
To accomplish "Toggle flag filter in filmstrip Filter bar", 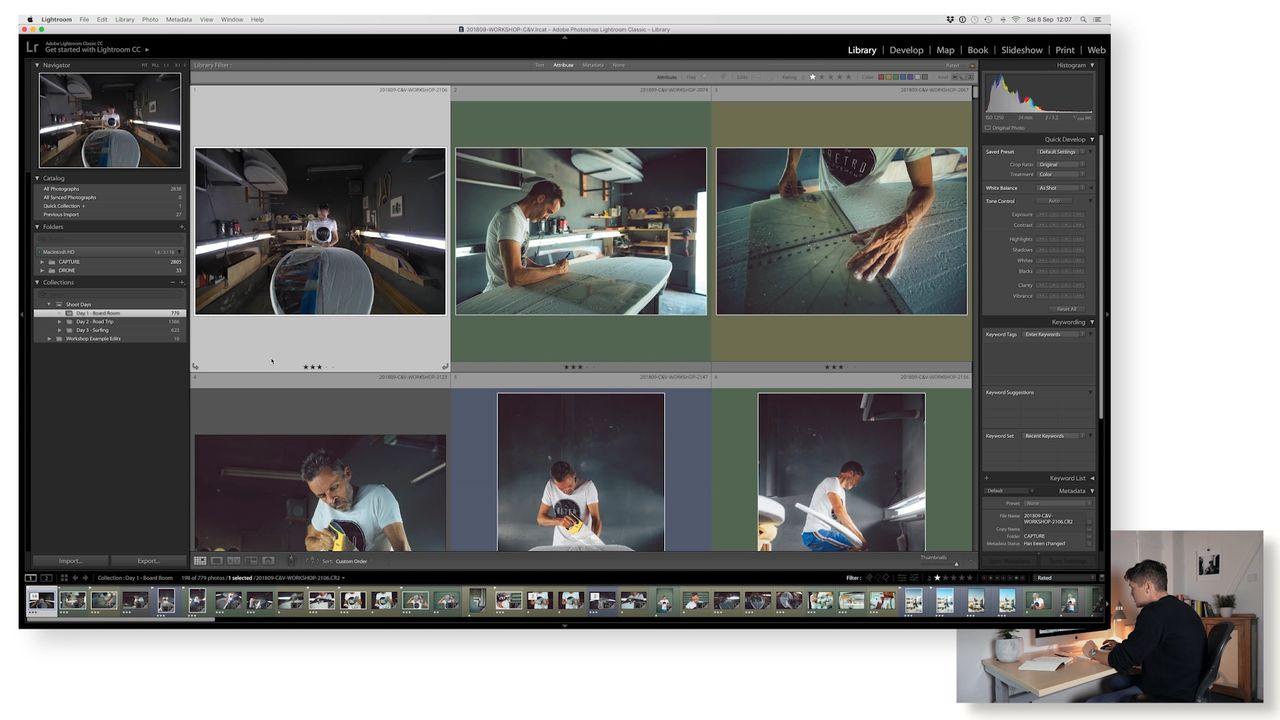I will point(868,578).
